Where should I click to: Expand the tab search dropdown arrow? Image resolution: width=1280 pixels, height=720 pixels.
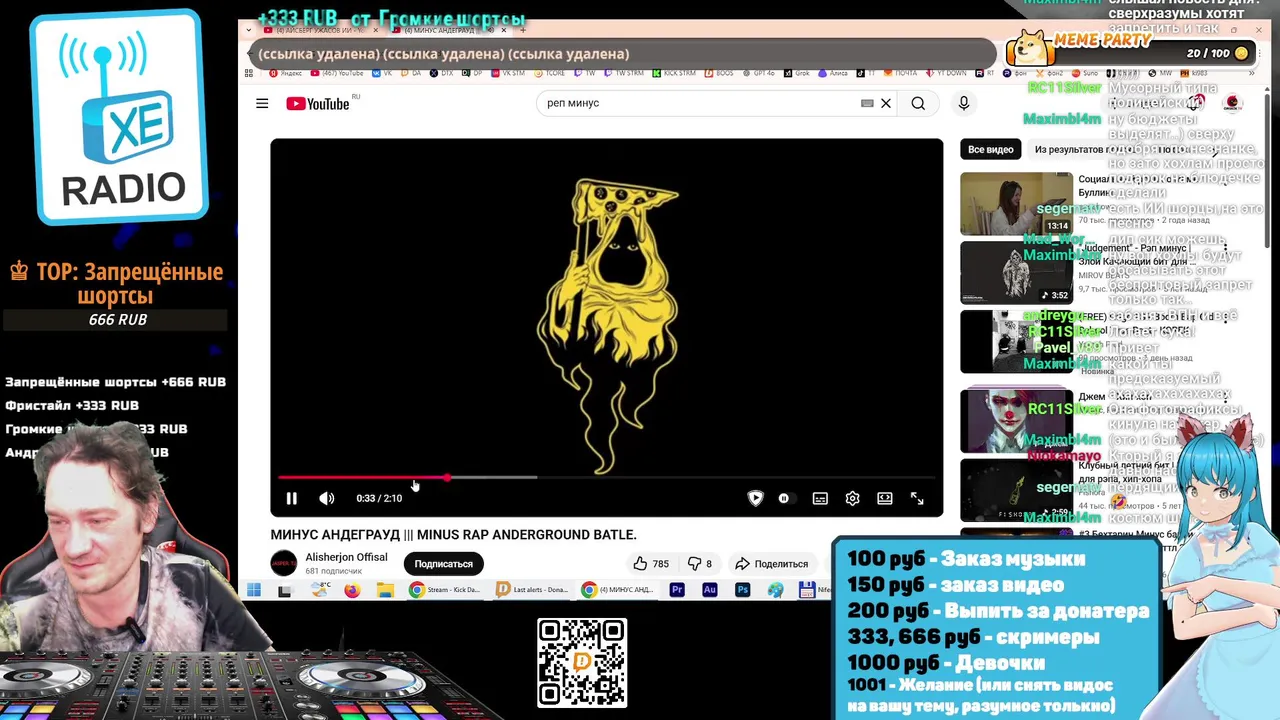tap(249, 30)
